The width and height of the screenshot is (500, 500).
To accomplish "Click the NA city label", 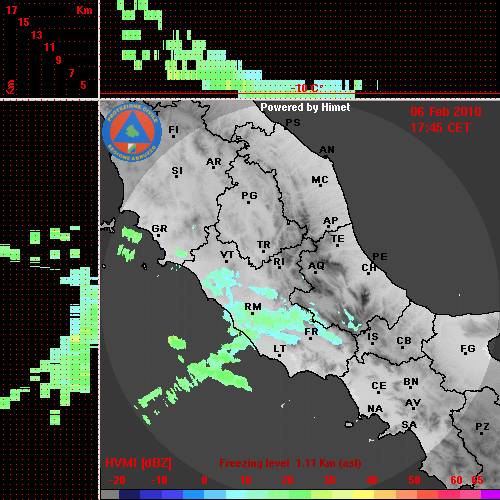I will [375, 409].
